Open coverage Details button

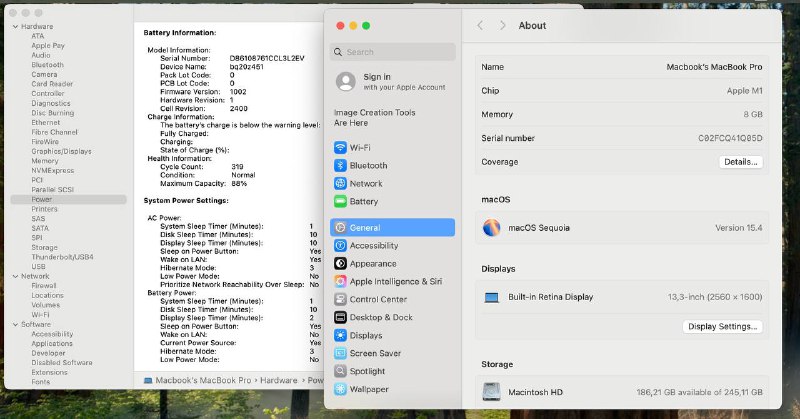[741, 162]
